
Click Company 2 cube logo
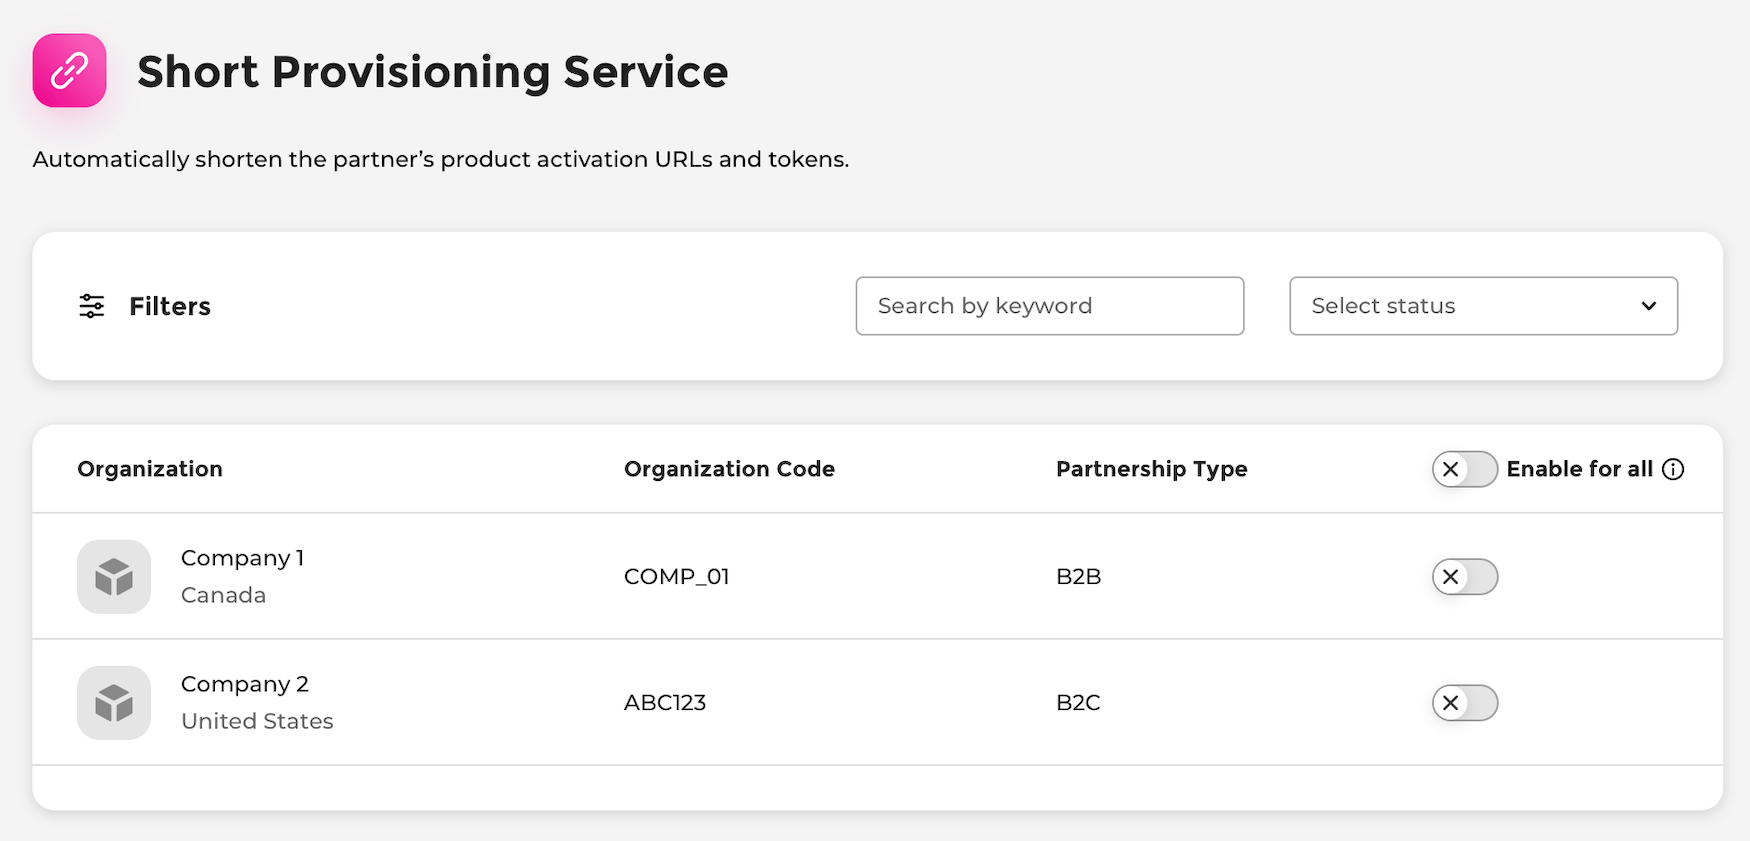(114, 703)
